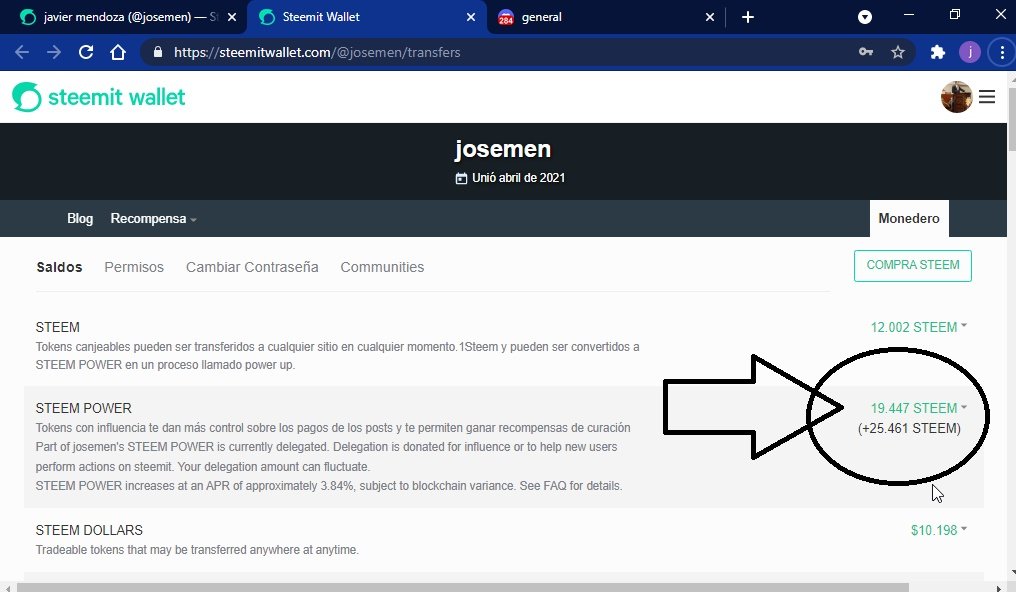Open the hamburger menu

tap(987, 97)
